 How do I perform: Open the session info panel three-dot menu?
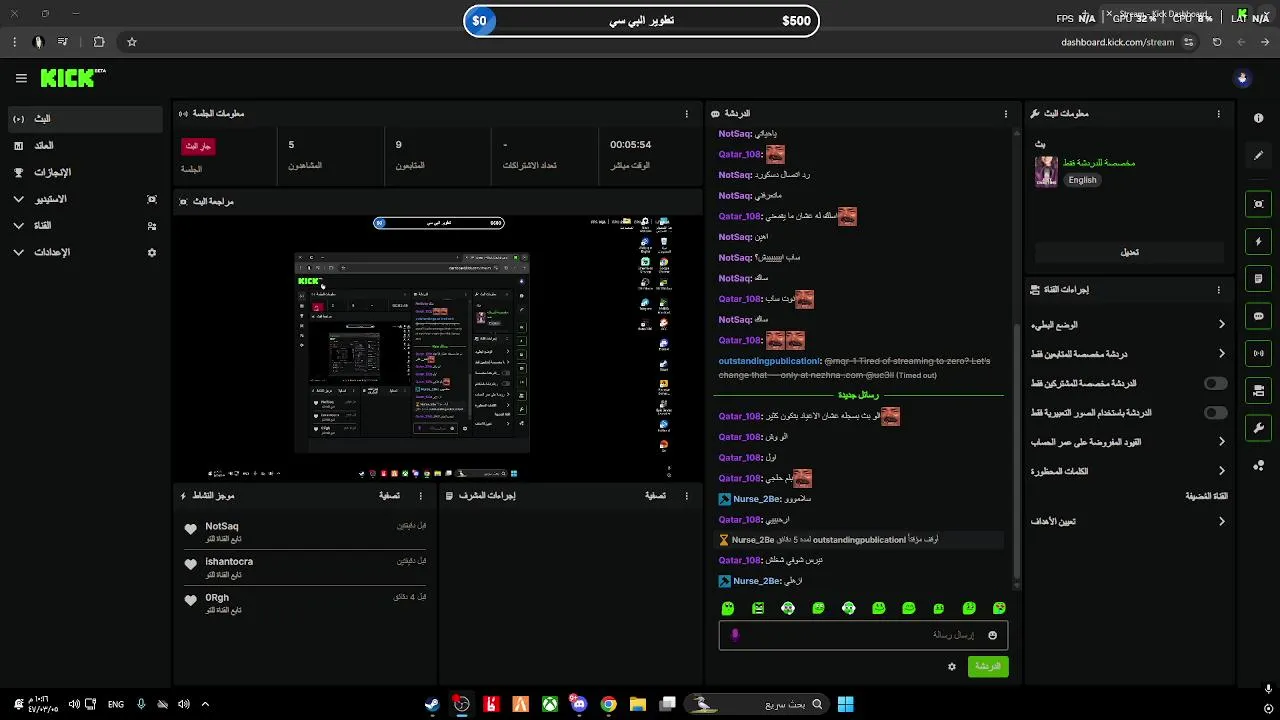click(686, 114)
